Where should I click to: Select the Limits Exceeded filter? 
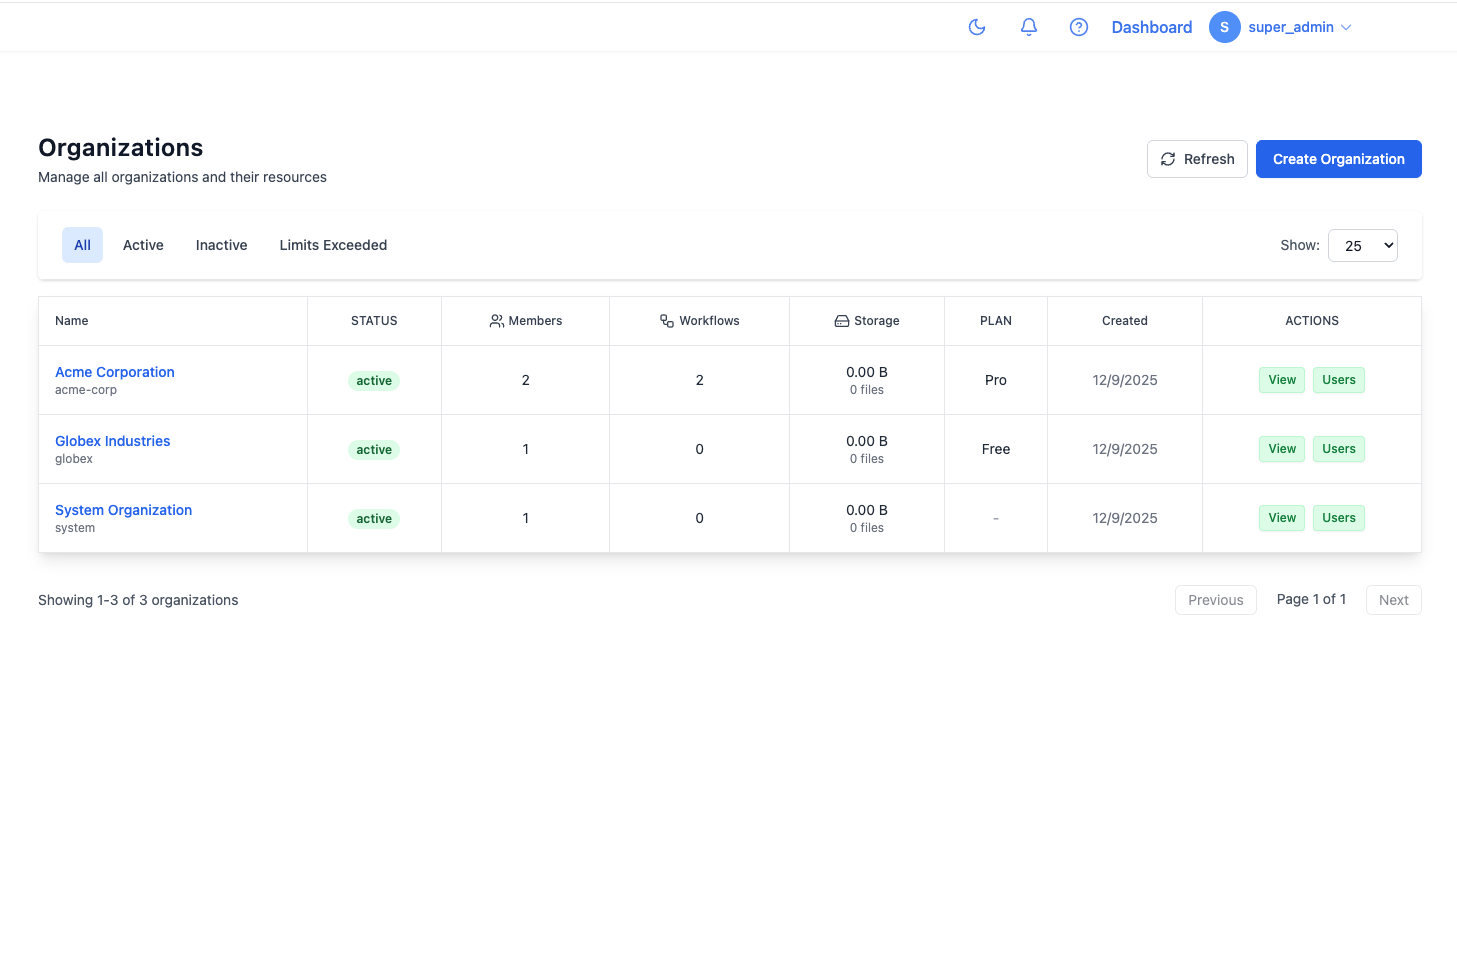point(333,245)
